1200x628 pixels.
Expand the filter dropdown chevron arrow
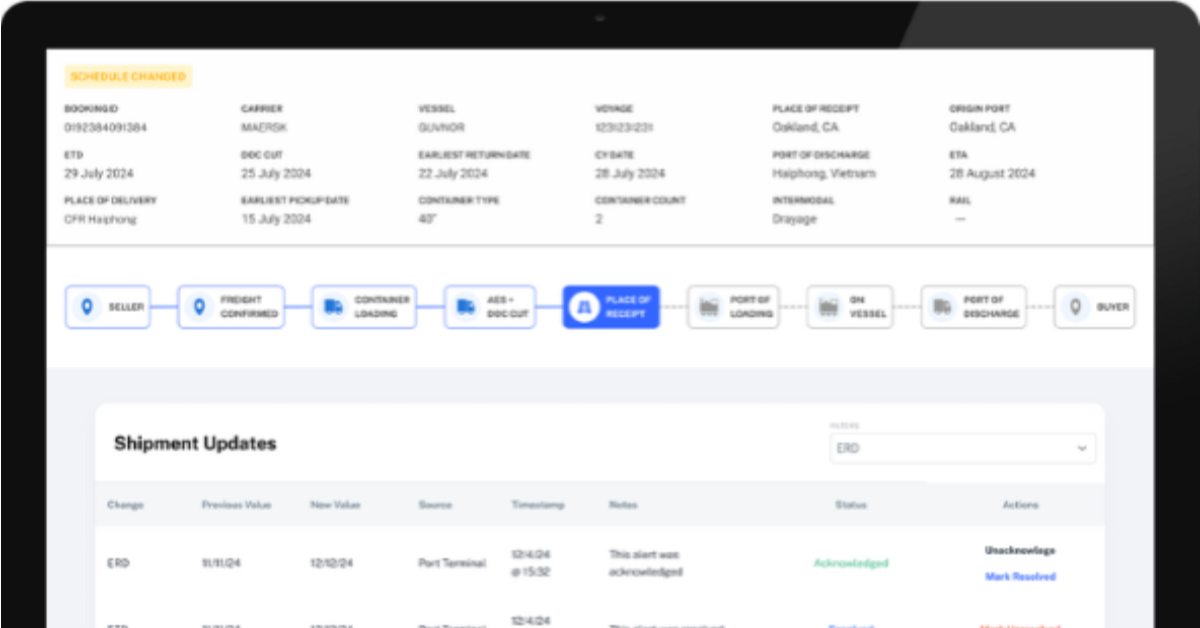click(1081, 449)
